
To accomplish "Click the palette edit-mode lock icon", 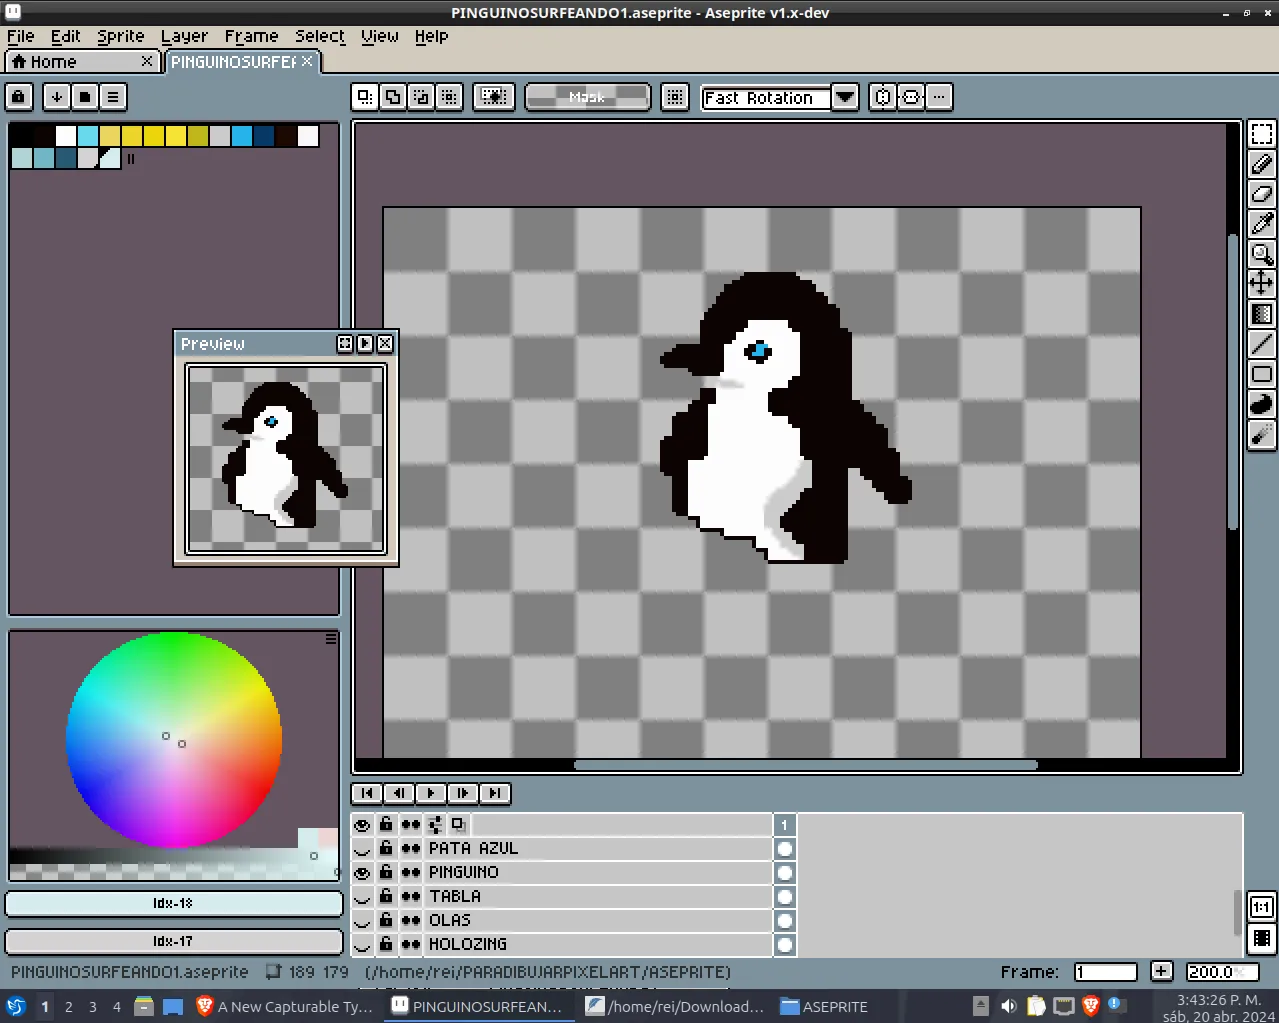I will (x=19, y=97).
